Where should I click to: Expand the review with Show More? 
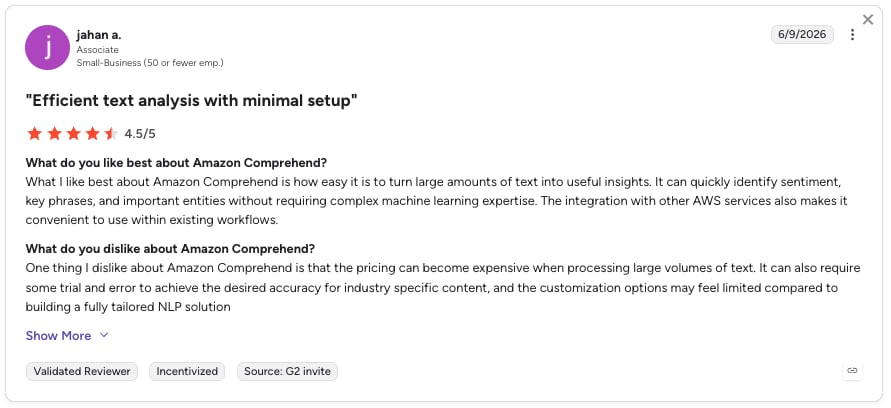[58, 336]
